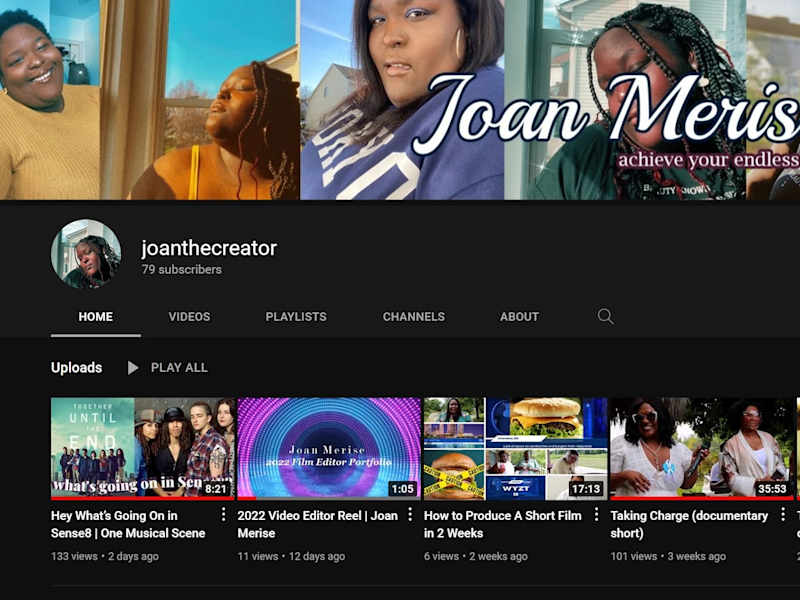Click the 17:13 duration badge

point(586,489)
